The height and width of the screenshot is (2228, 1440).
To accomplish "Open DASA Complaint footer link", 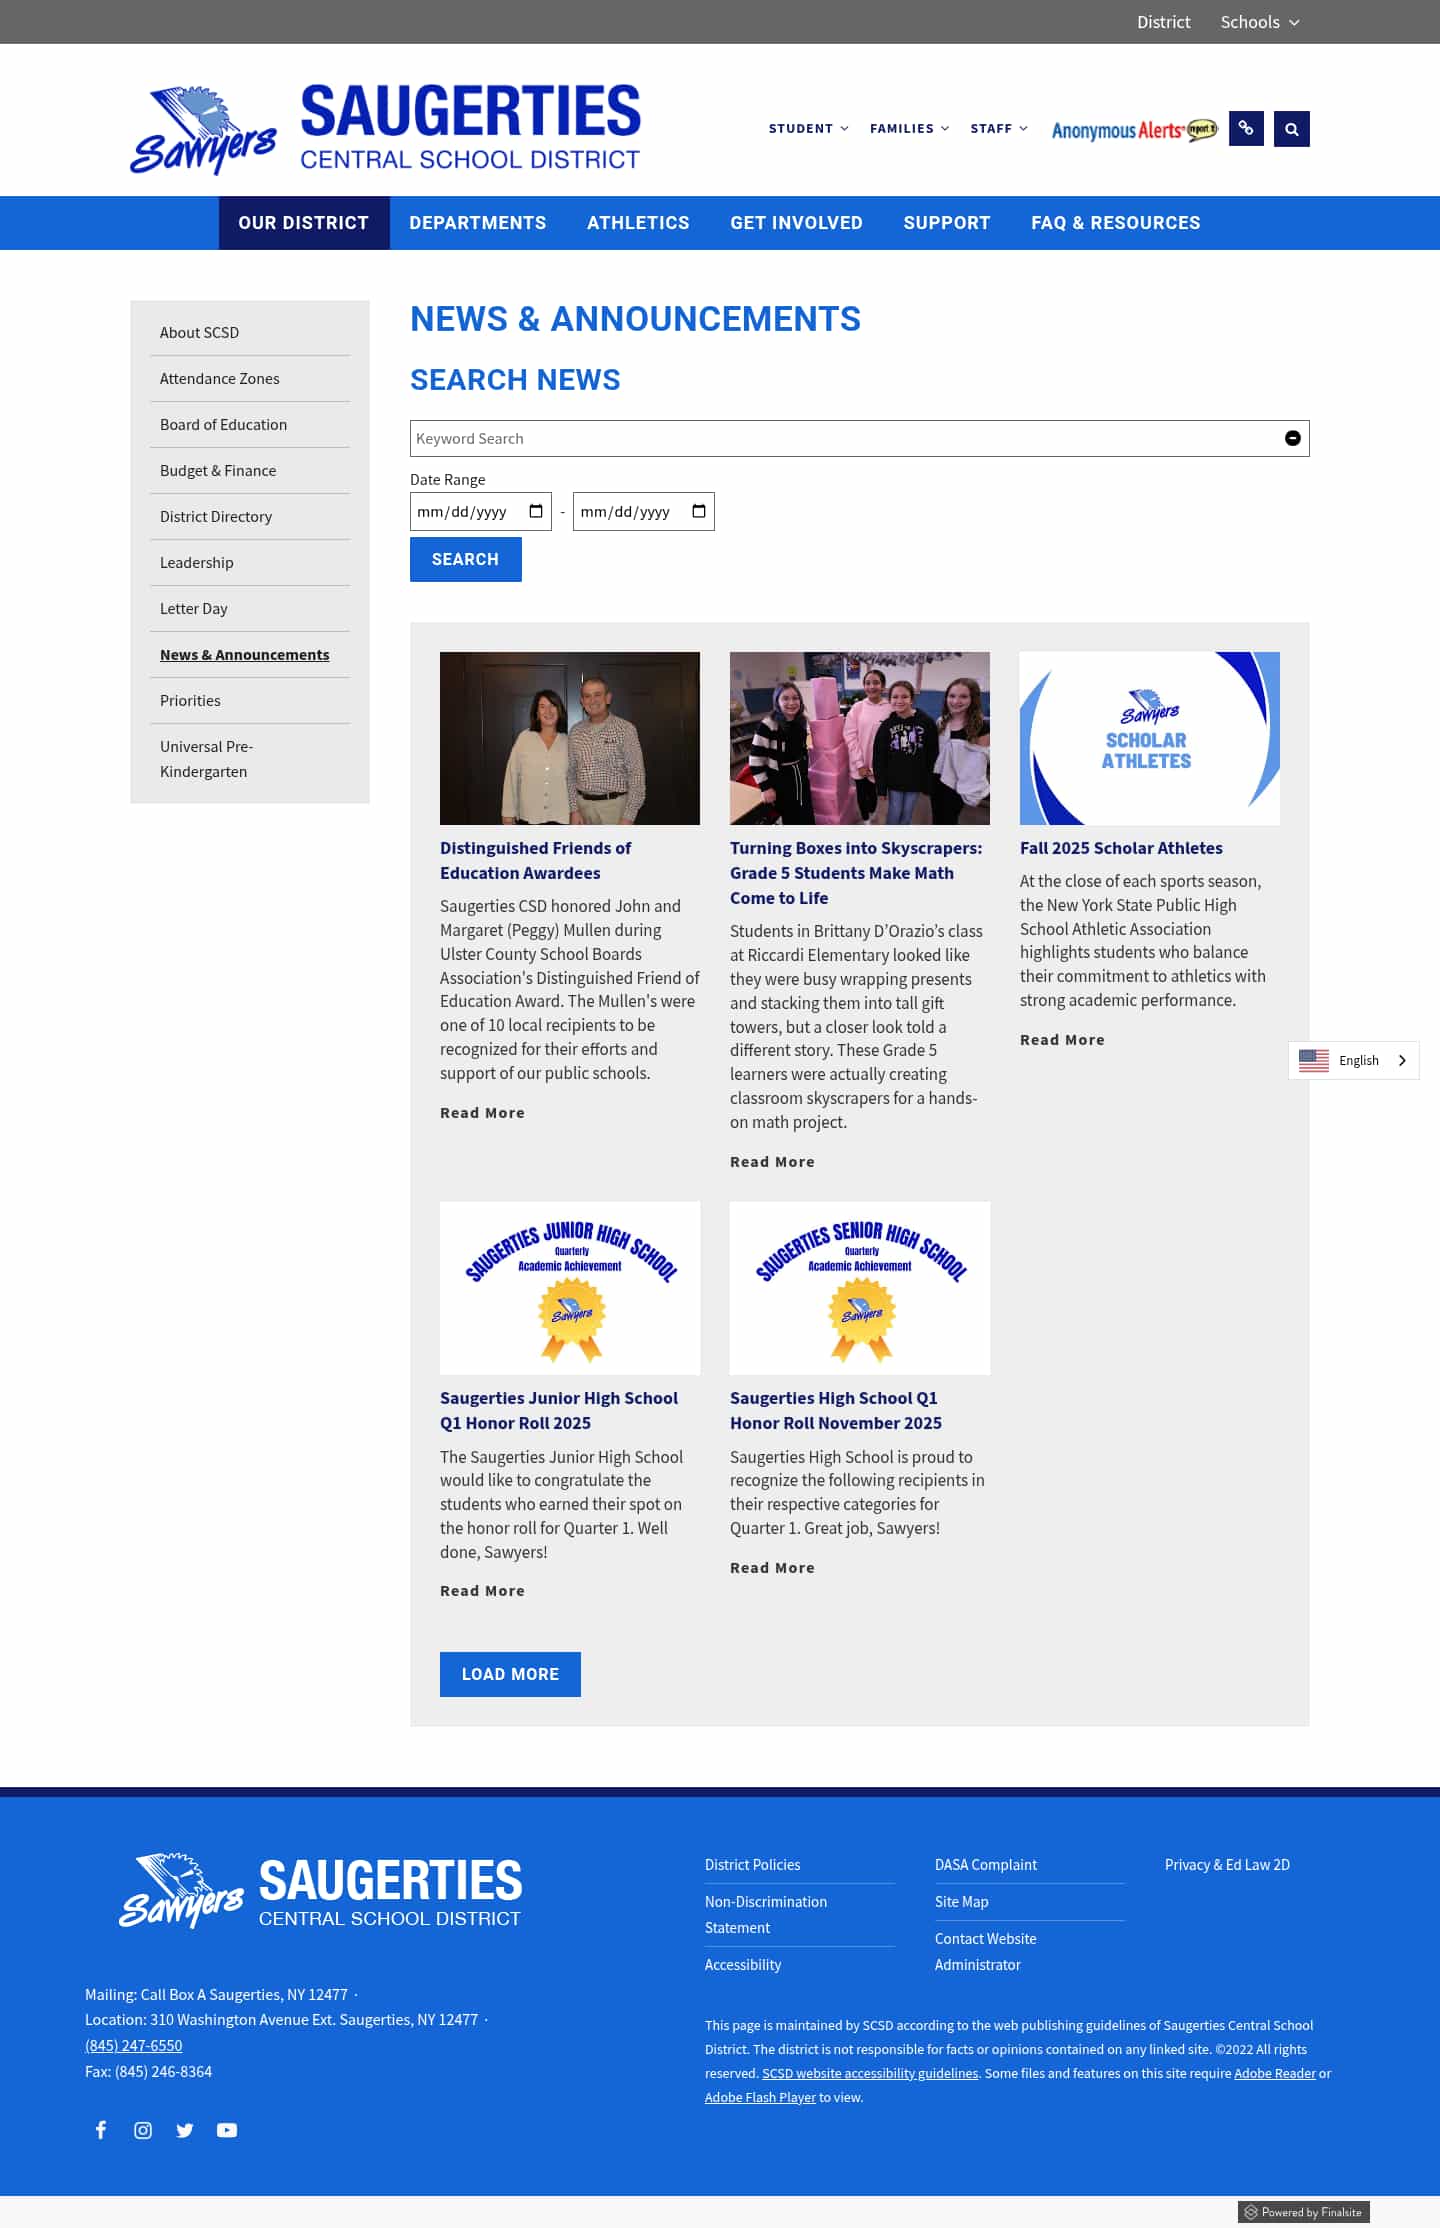I will pyautogui.click(x=986, y=1865).
